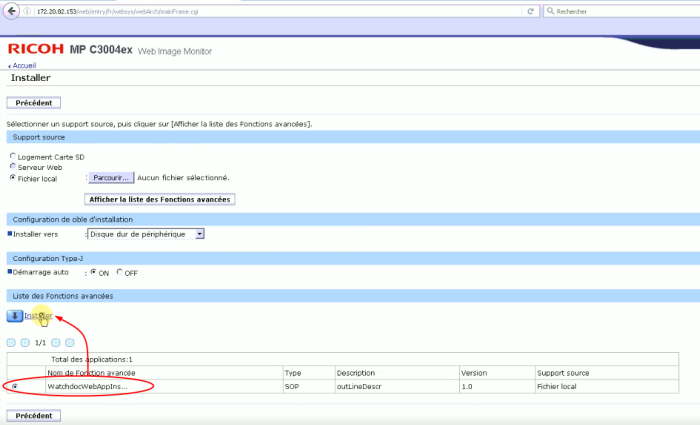Click the browser back arrow button

click(10, 10)
